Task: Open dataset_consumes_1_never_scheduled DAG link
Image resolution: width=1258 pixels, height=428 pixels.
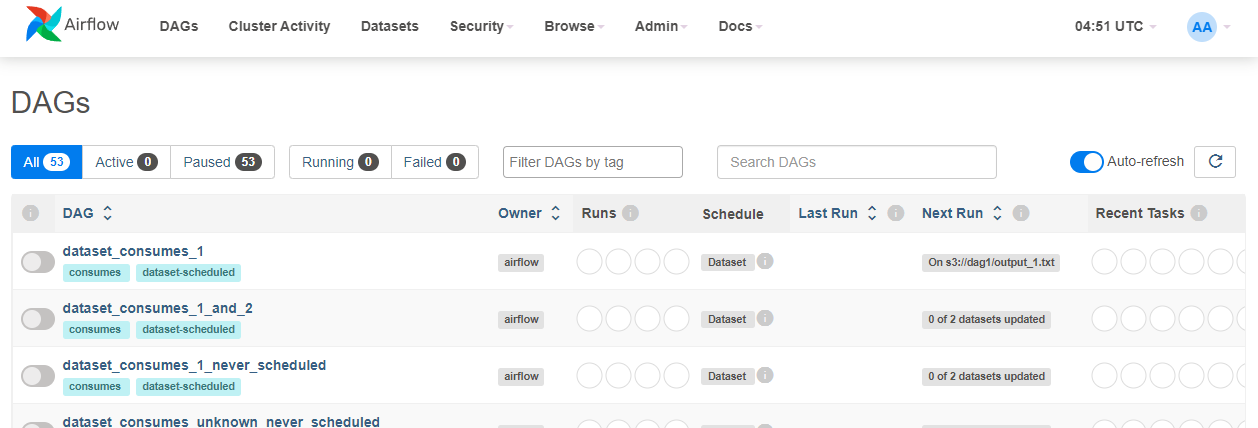Action: click(194, 365)
